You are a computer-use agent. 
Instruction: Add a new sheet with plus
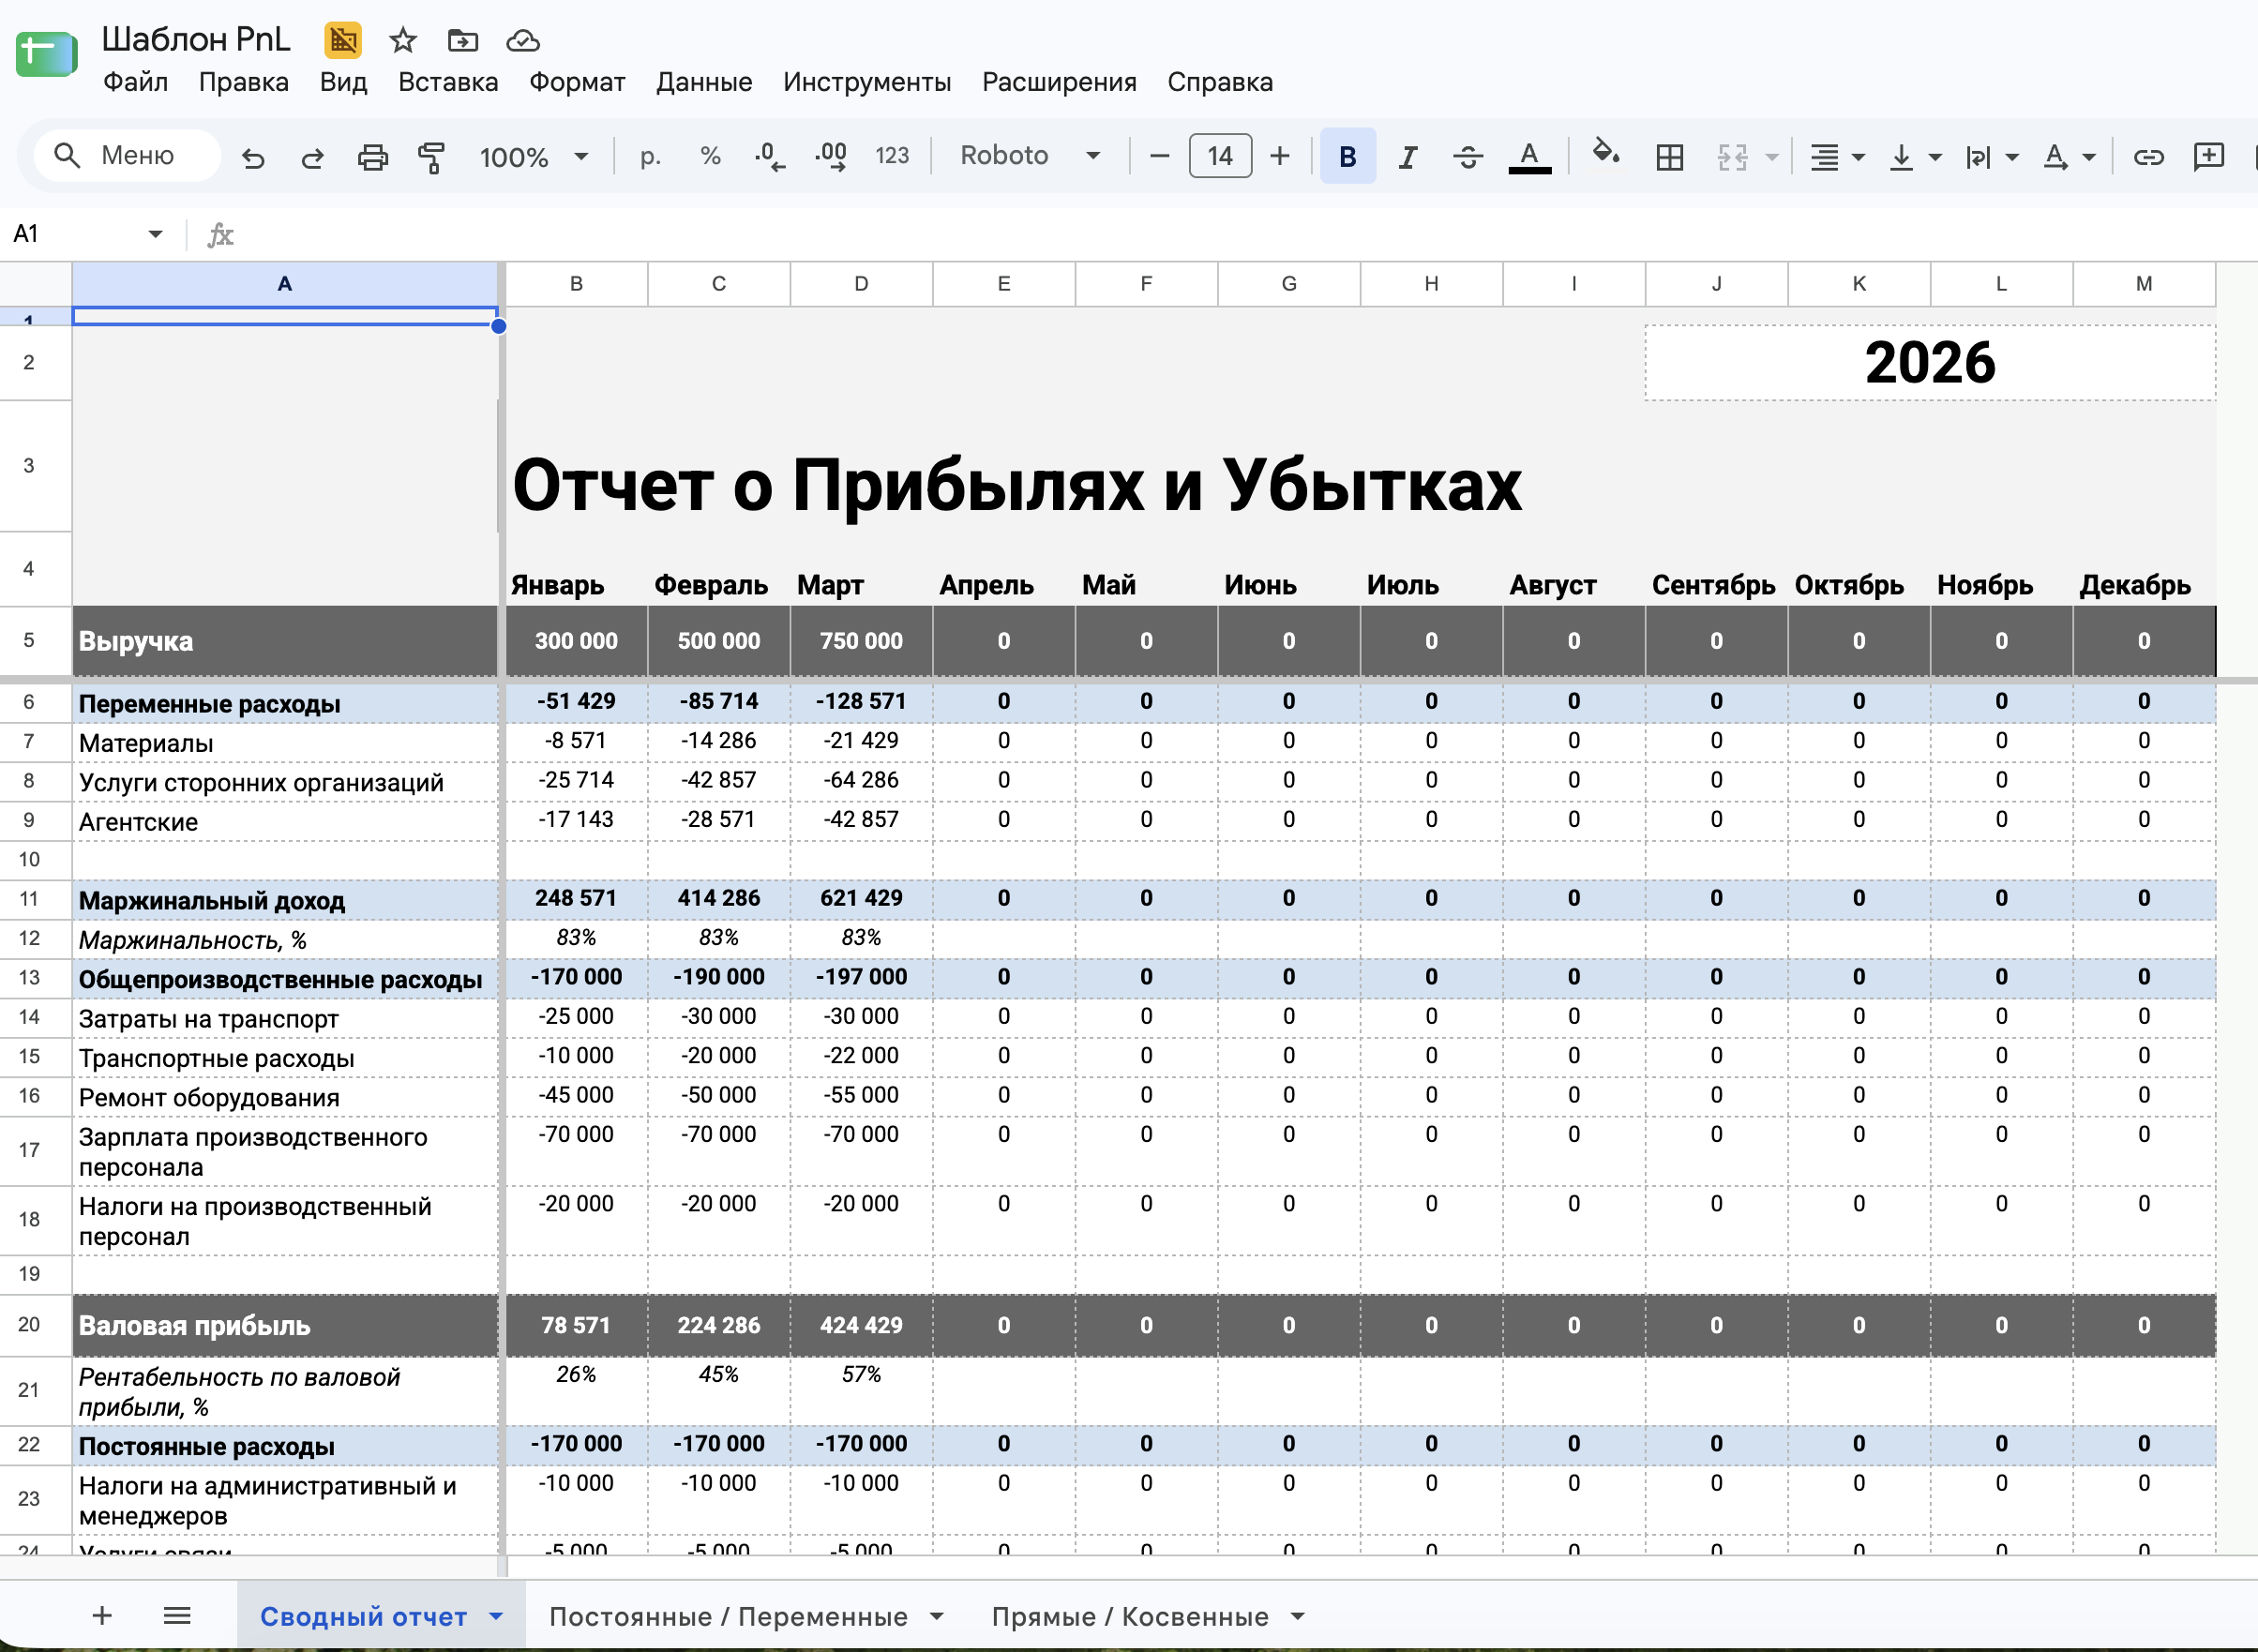(x=102, y=1615)
